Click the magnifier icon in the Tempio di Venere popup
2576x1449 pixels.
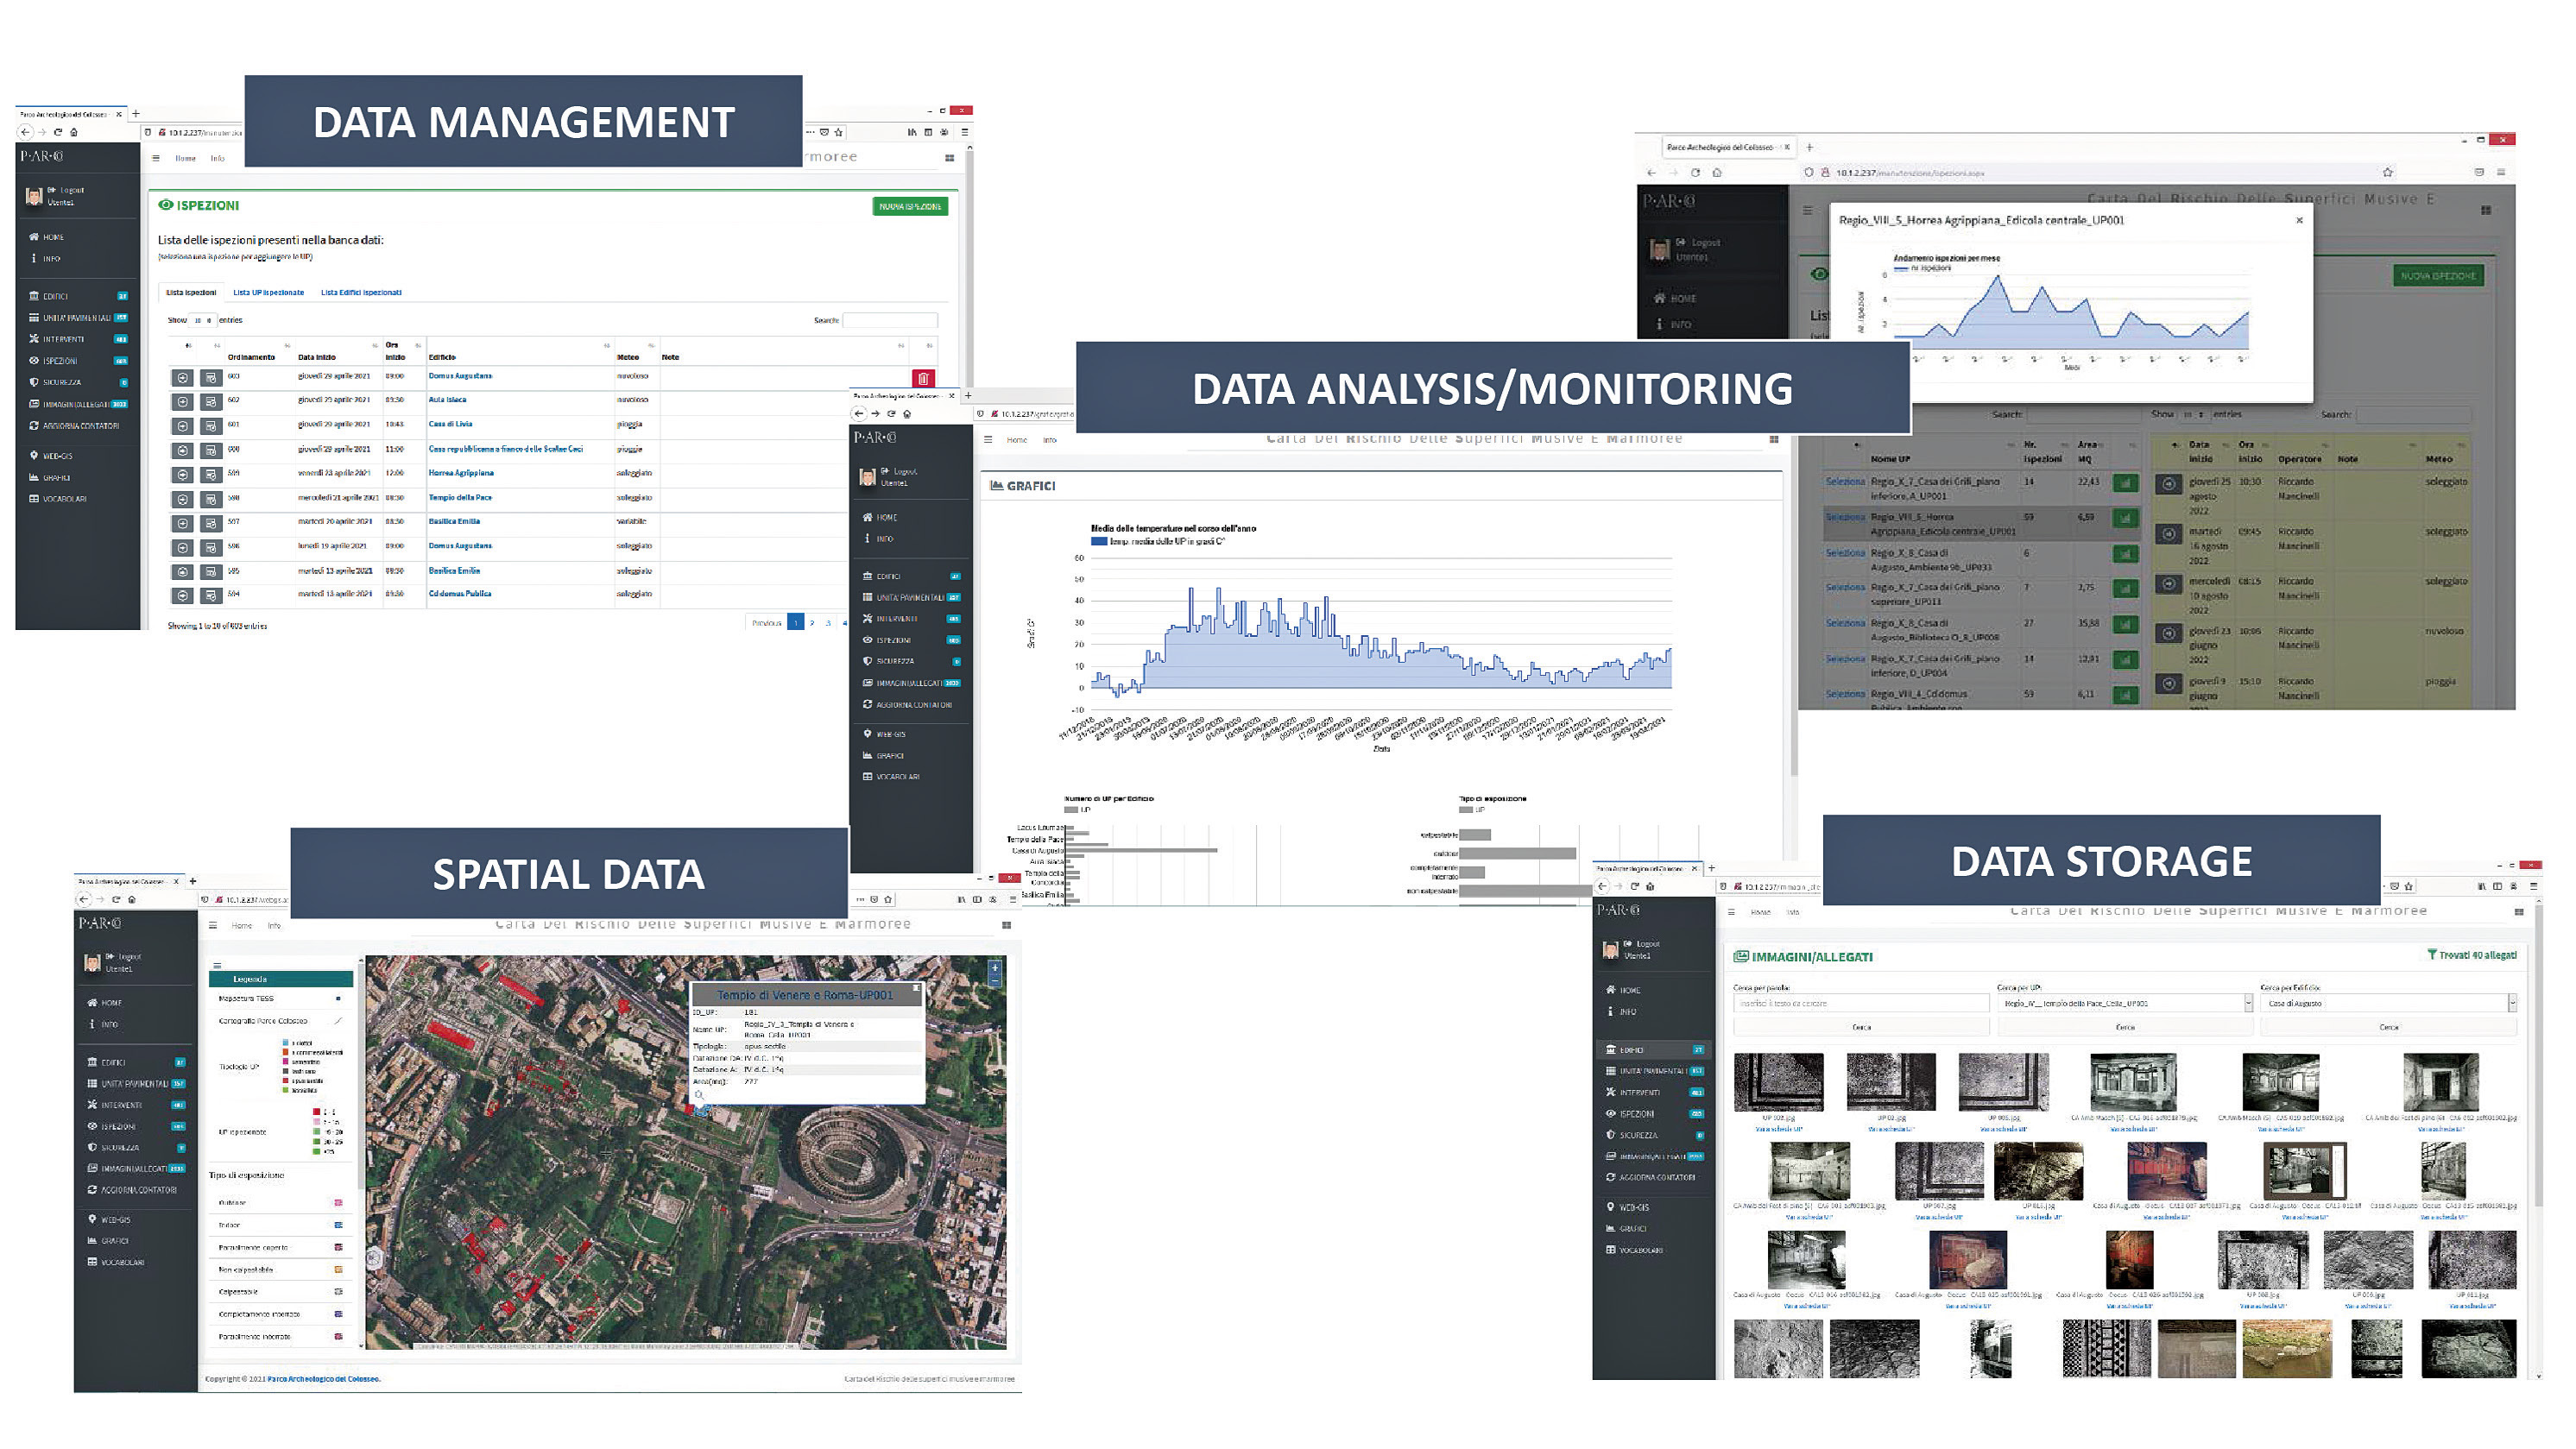(x=700, y=1095)
